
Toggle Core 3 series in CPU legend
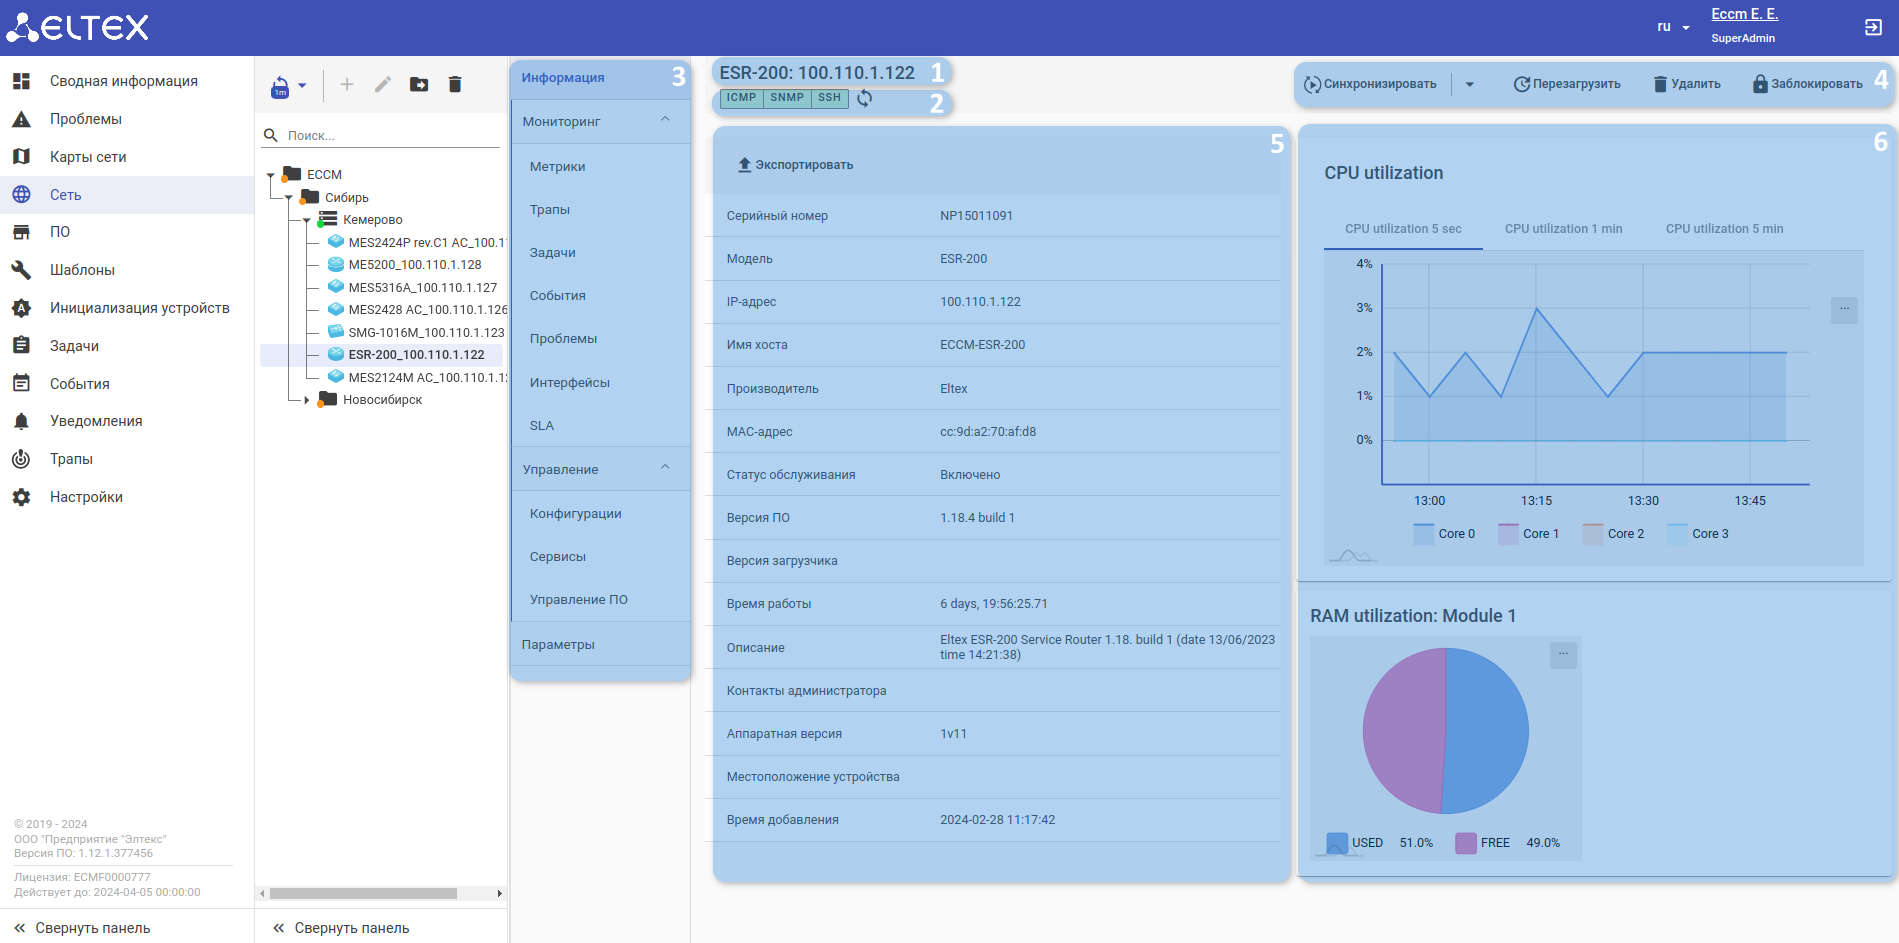[1698, 534]
